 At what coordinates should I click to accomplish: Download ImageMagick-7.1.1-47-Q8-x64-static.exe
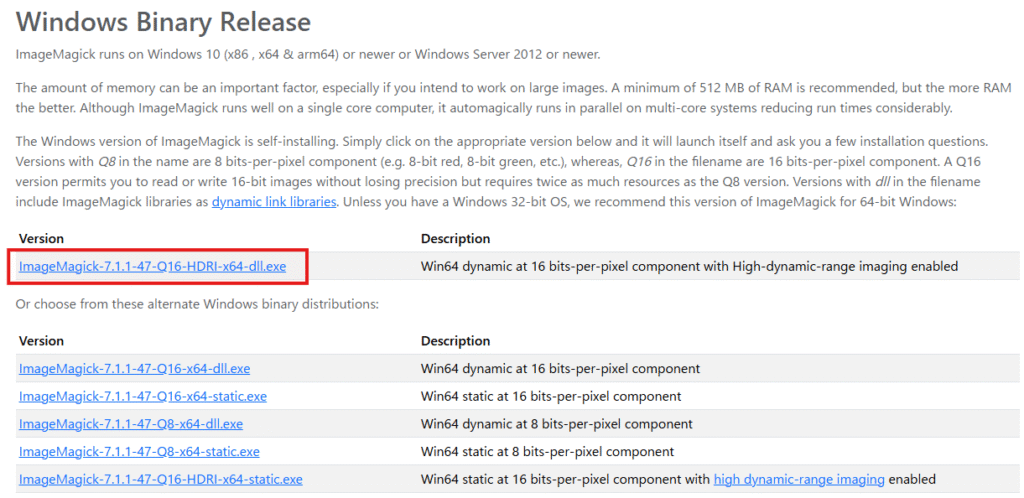(x=139, y=452)
